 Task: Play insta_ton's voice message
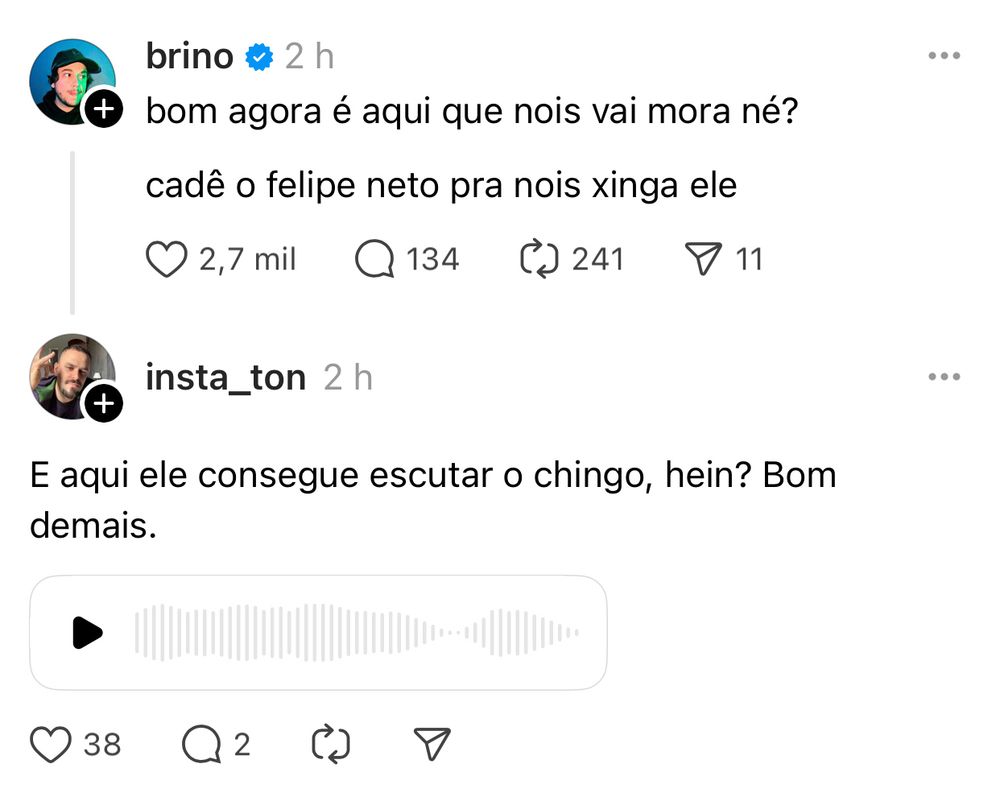(x=88, y=632)
